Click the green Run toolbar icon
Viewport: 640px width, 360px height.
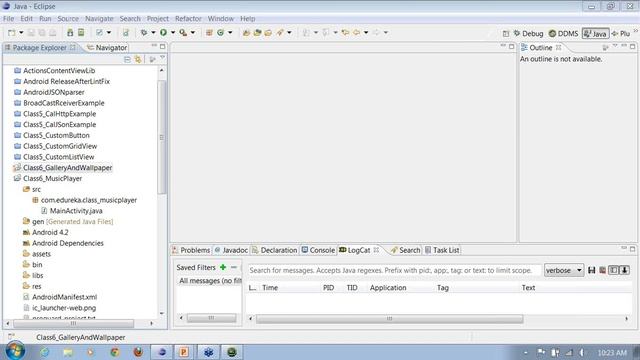click(x=163, y=33)
